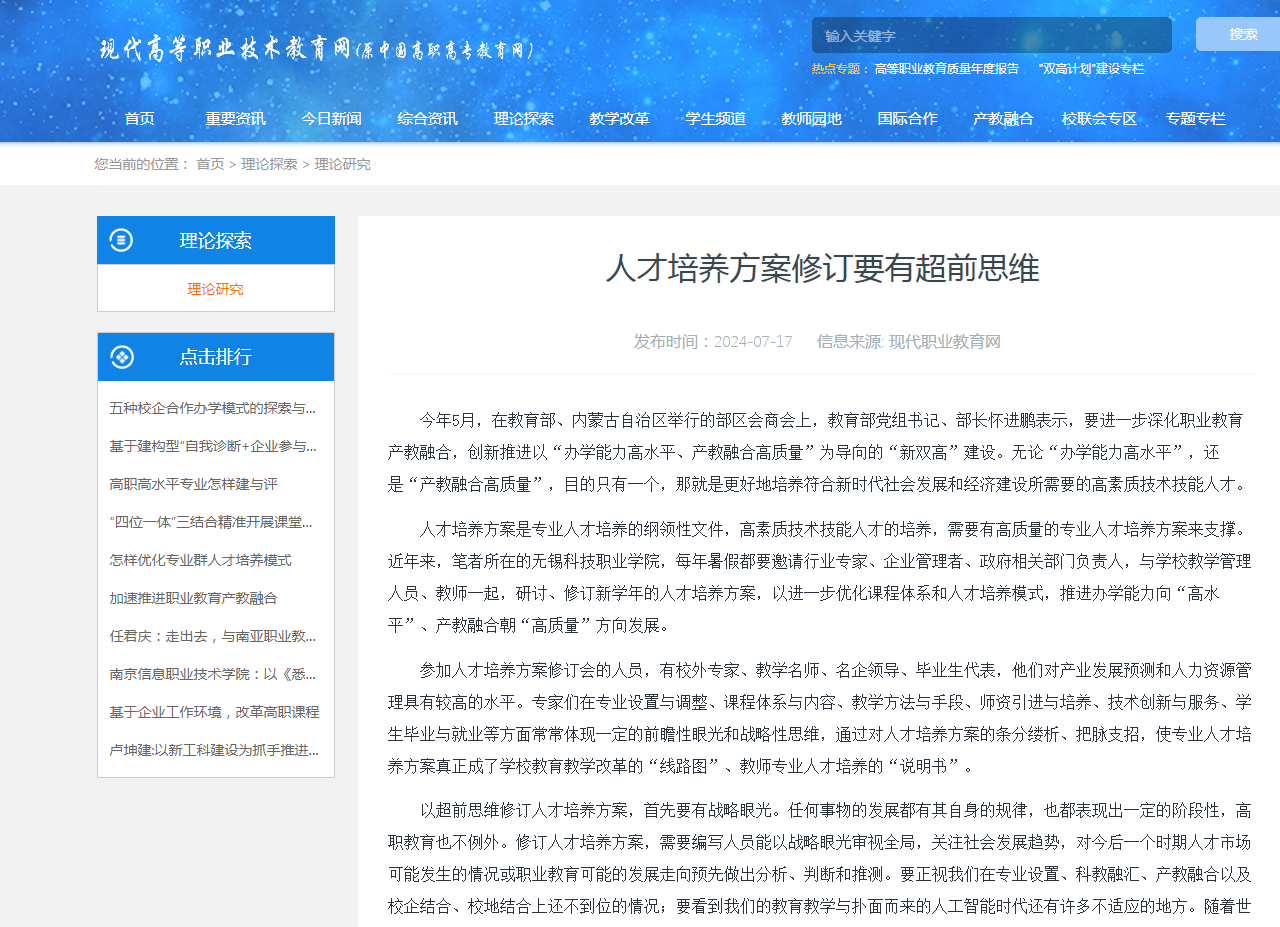The width and height of the screenshot is (1280, 927).
Task: Focus the 输入关键字 search box
Action: [992, 35]
